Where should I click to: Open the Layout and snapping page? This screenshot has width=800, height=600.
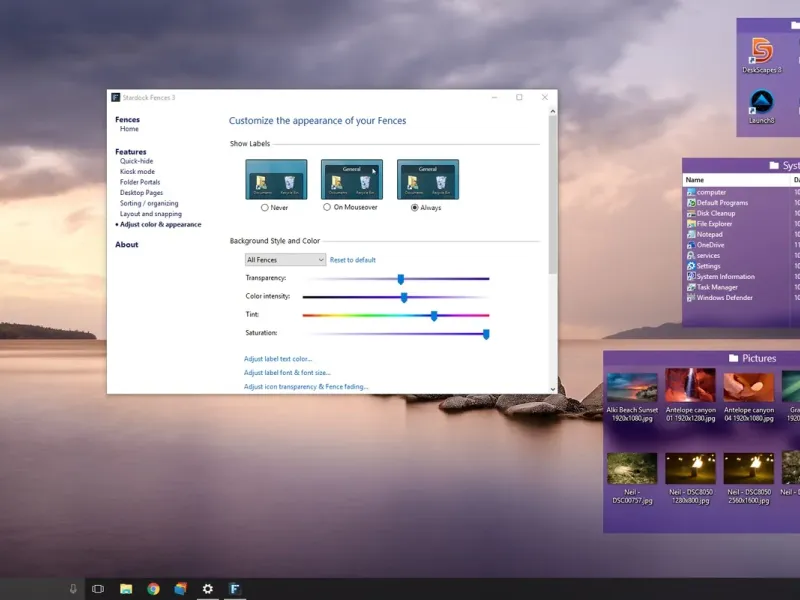coord(151,214)
